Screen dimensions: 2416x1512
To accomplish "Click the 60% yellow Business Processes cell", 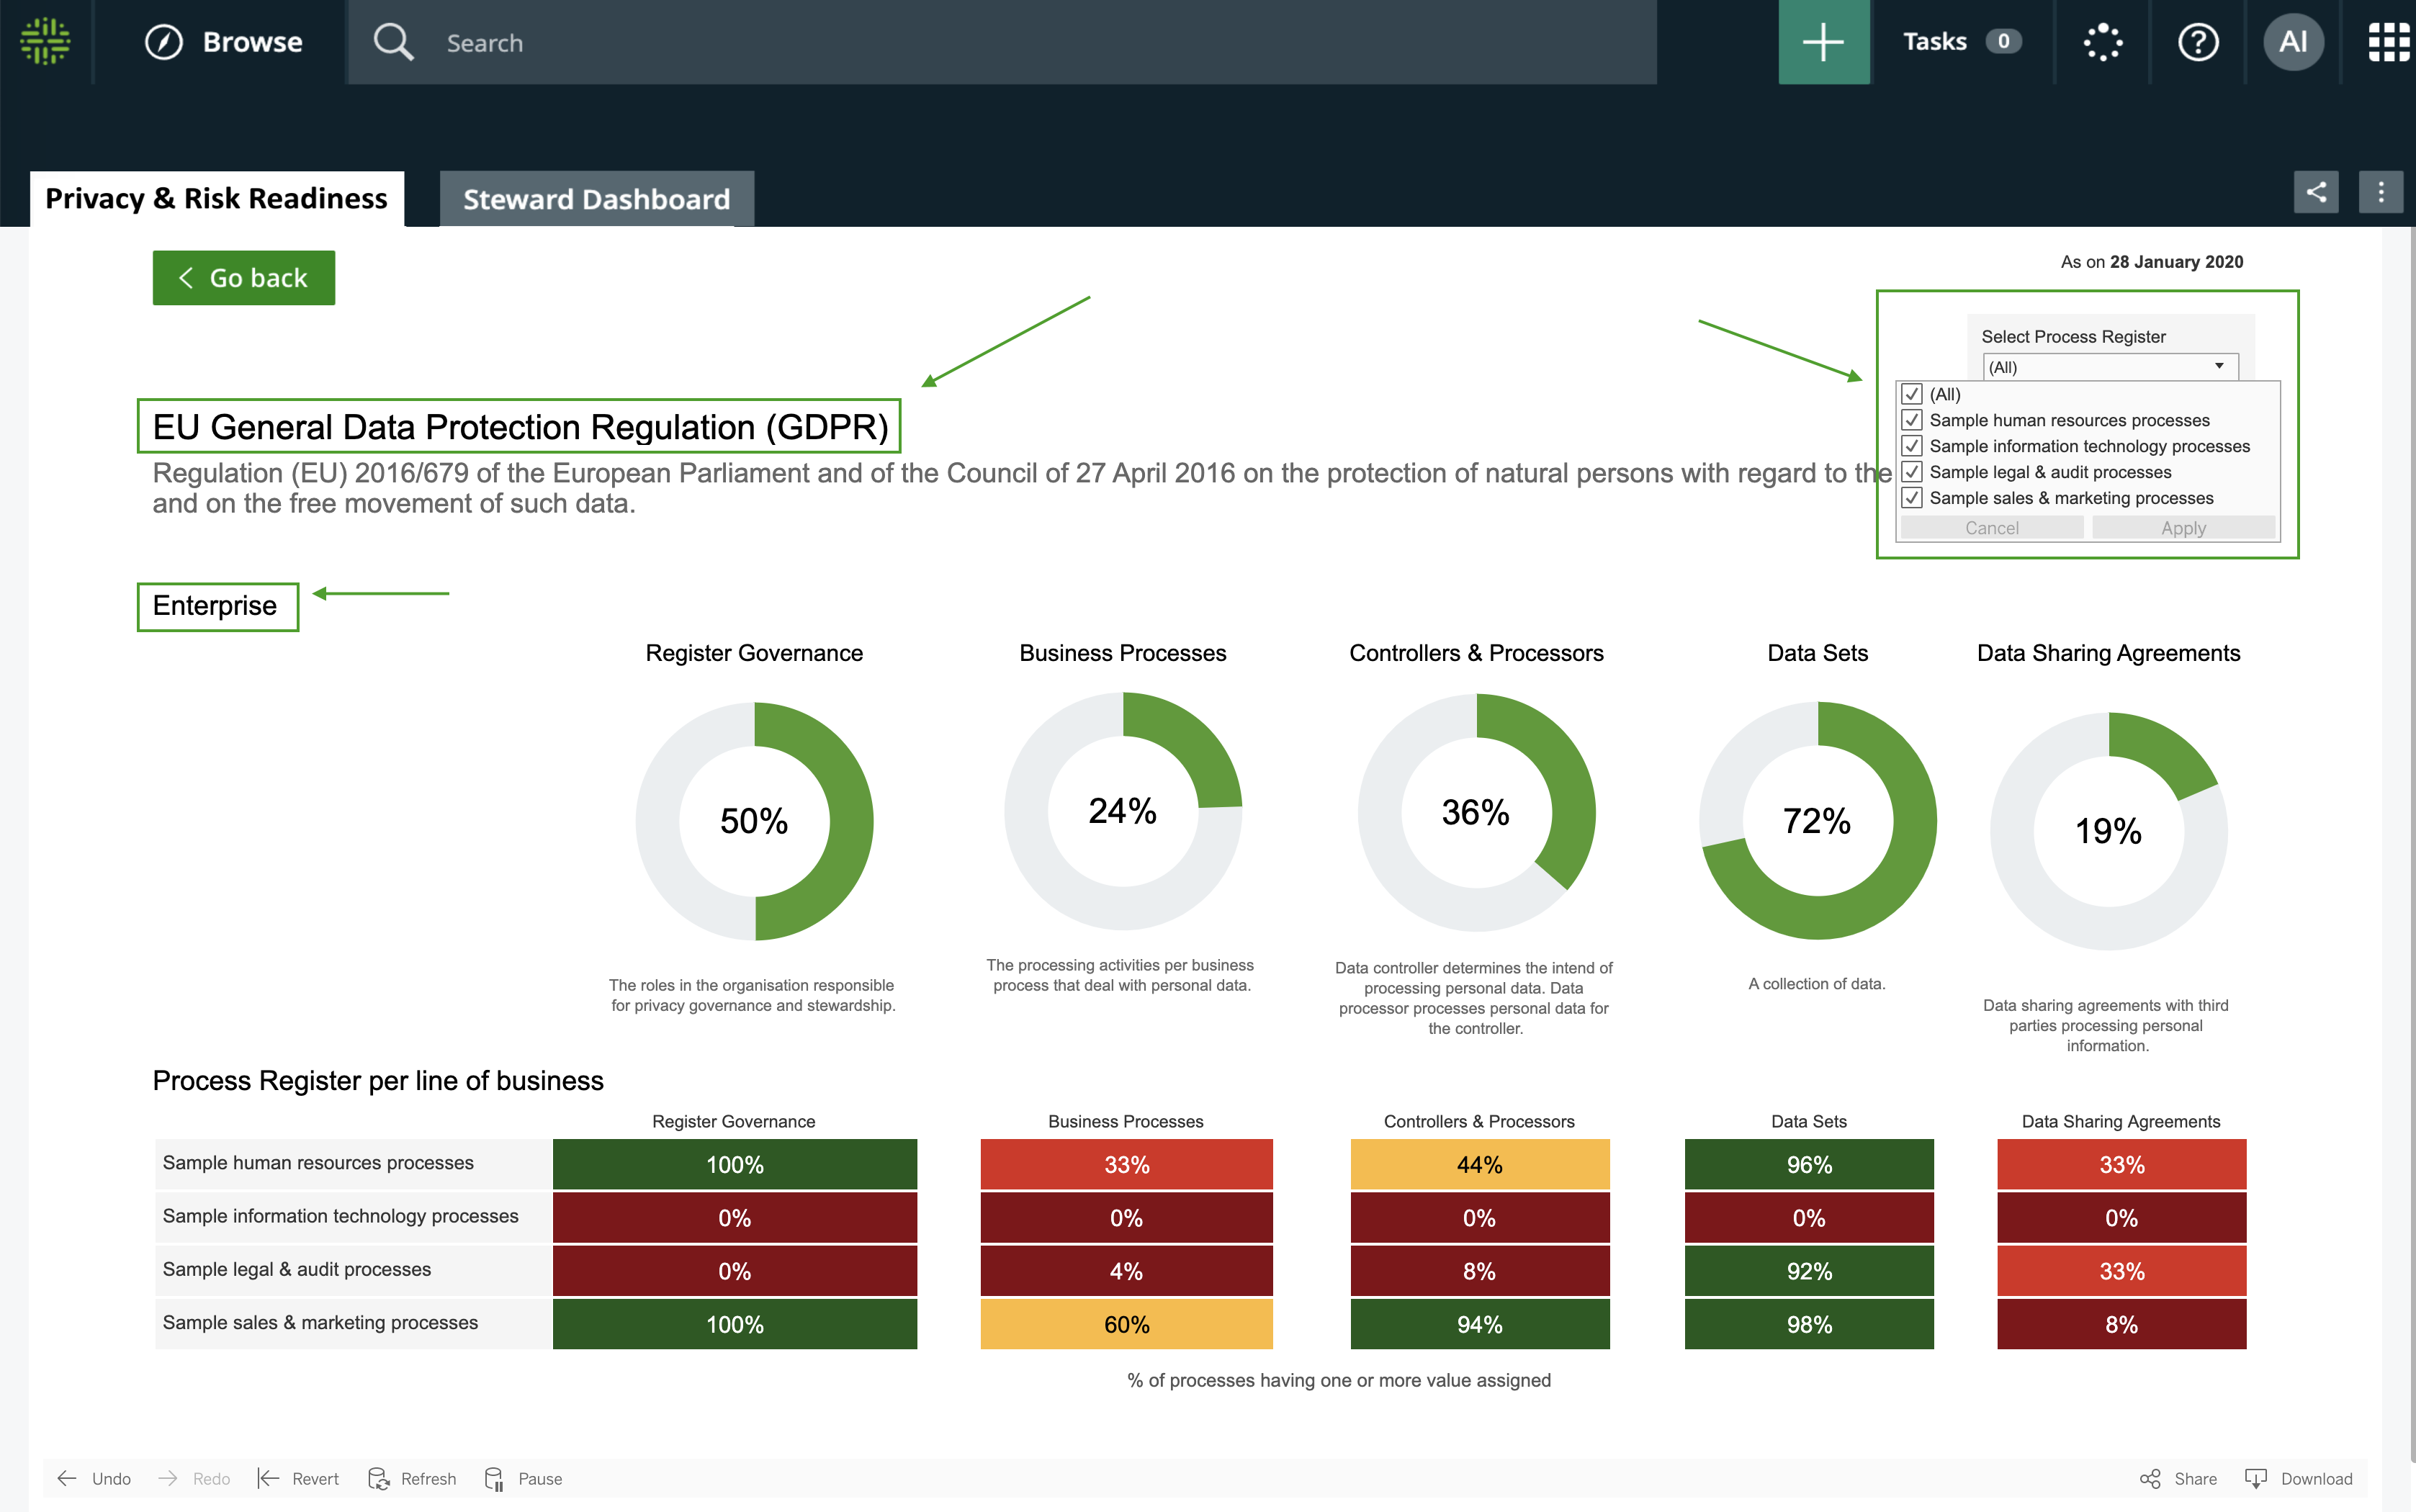I will pos(1126,1324).
